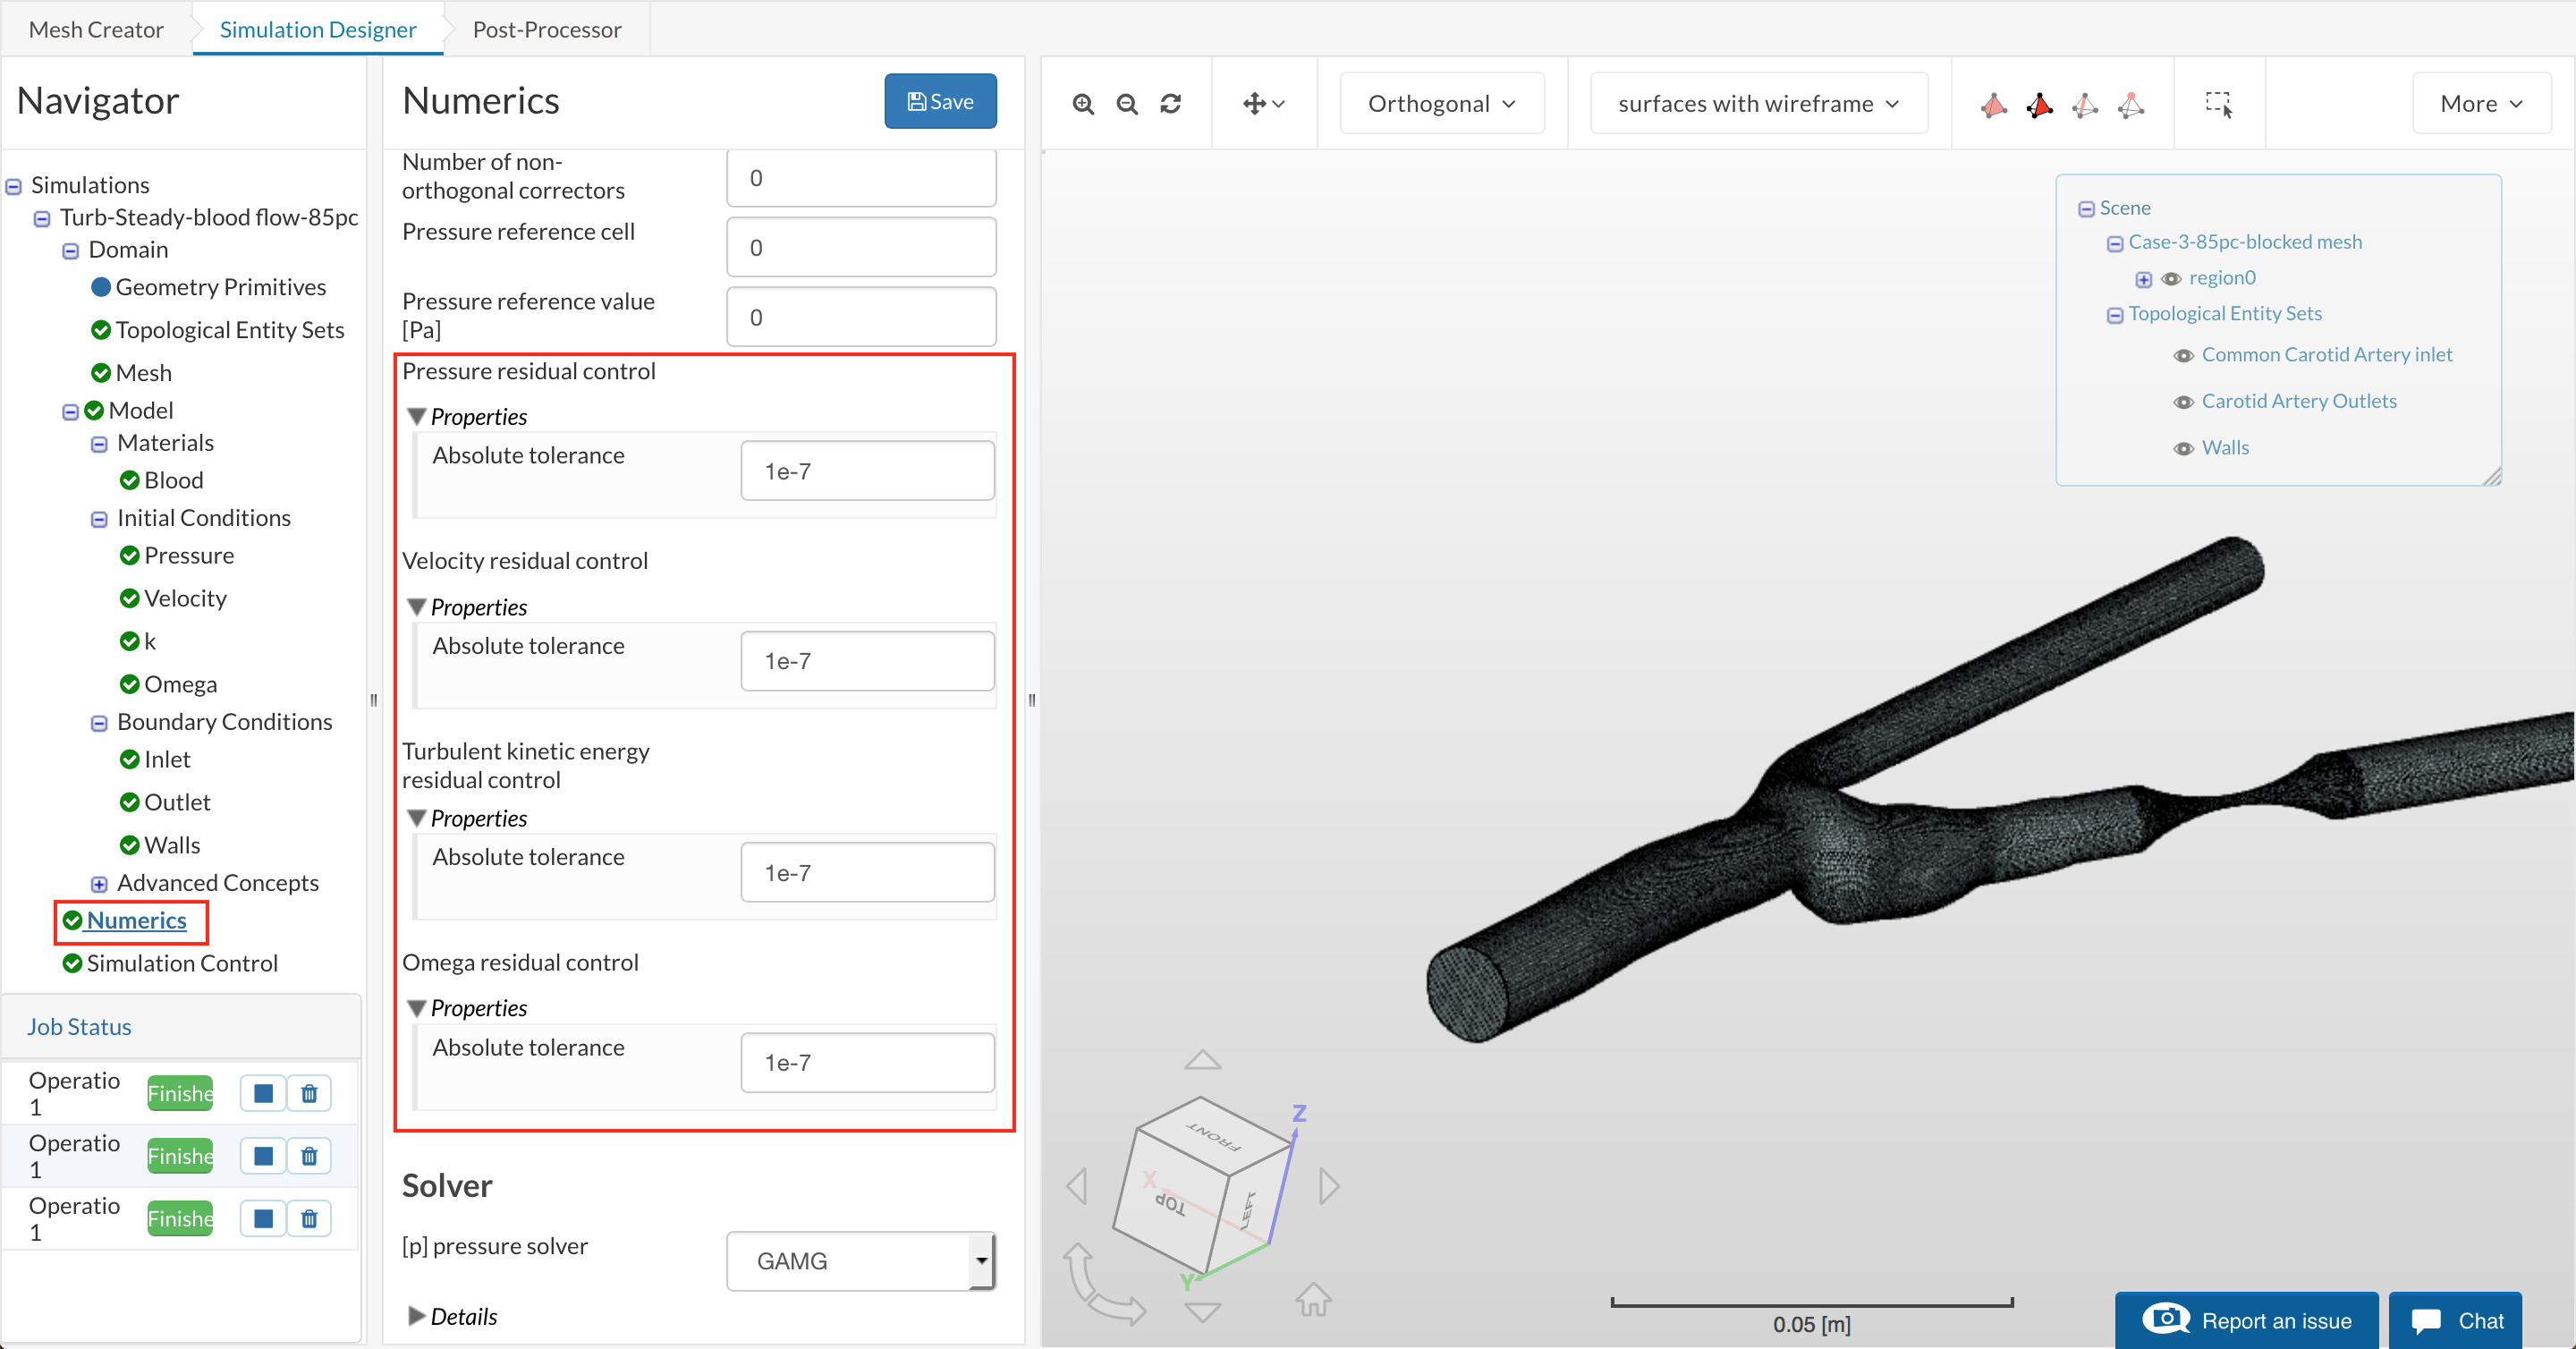Viewport: 2576px width, 1349px height.
Task: Expand the Advanced Concepts tree node
Action: 99,884
